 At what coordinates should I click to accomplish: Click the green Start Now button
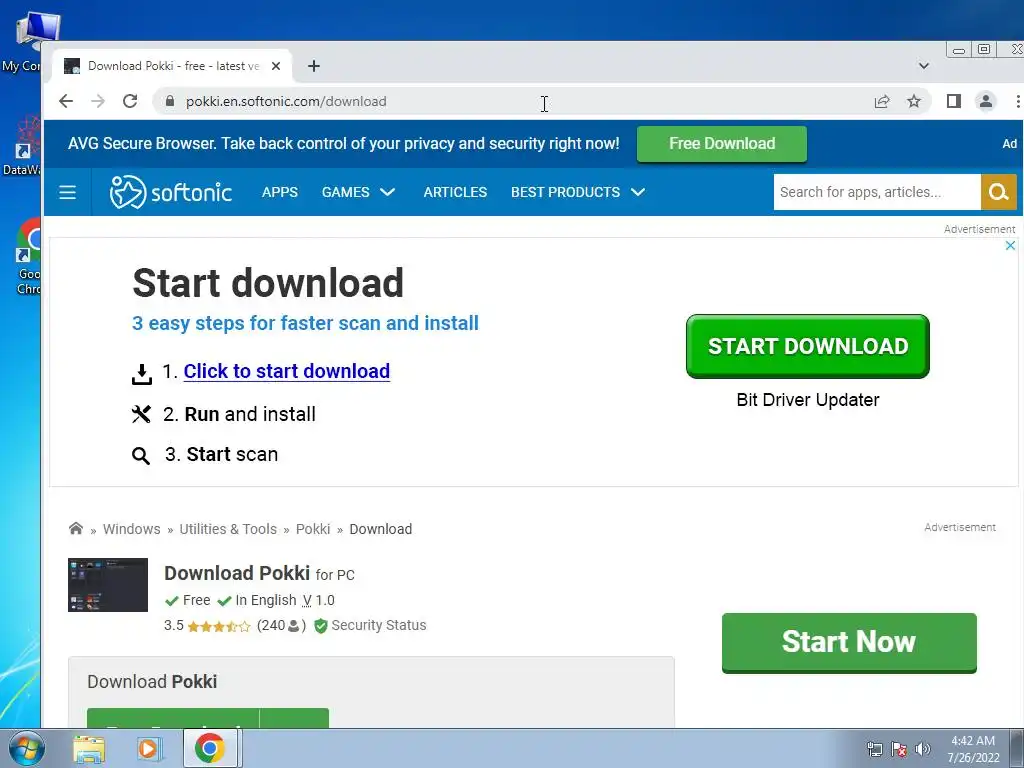(849, 643)
